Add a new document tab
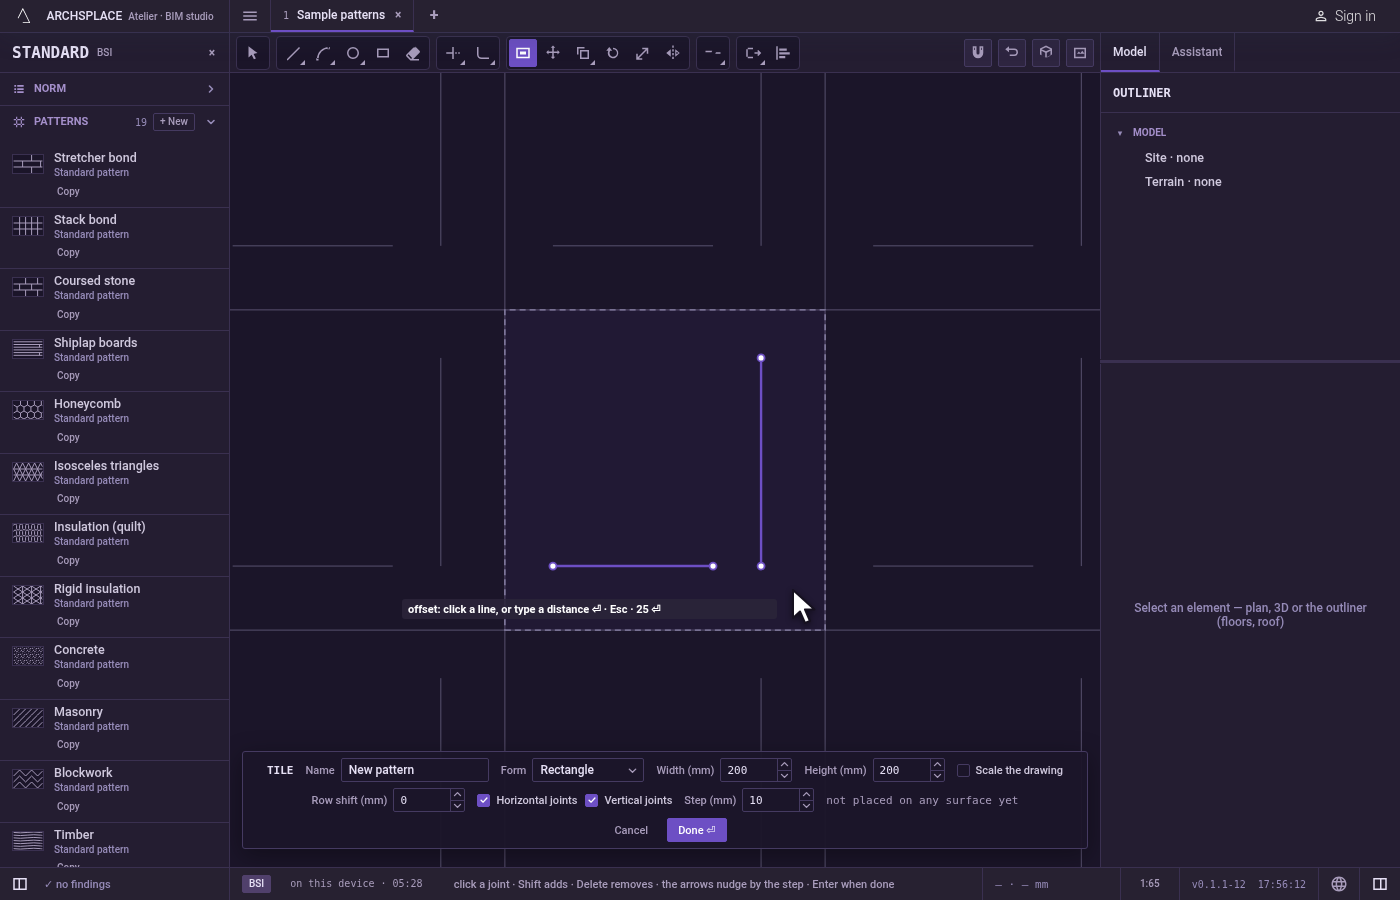 (x=434, y=15)
